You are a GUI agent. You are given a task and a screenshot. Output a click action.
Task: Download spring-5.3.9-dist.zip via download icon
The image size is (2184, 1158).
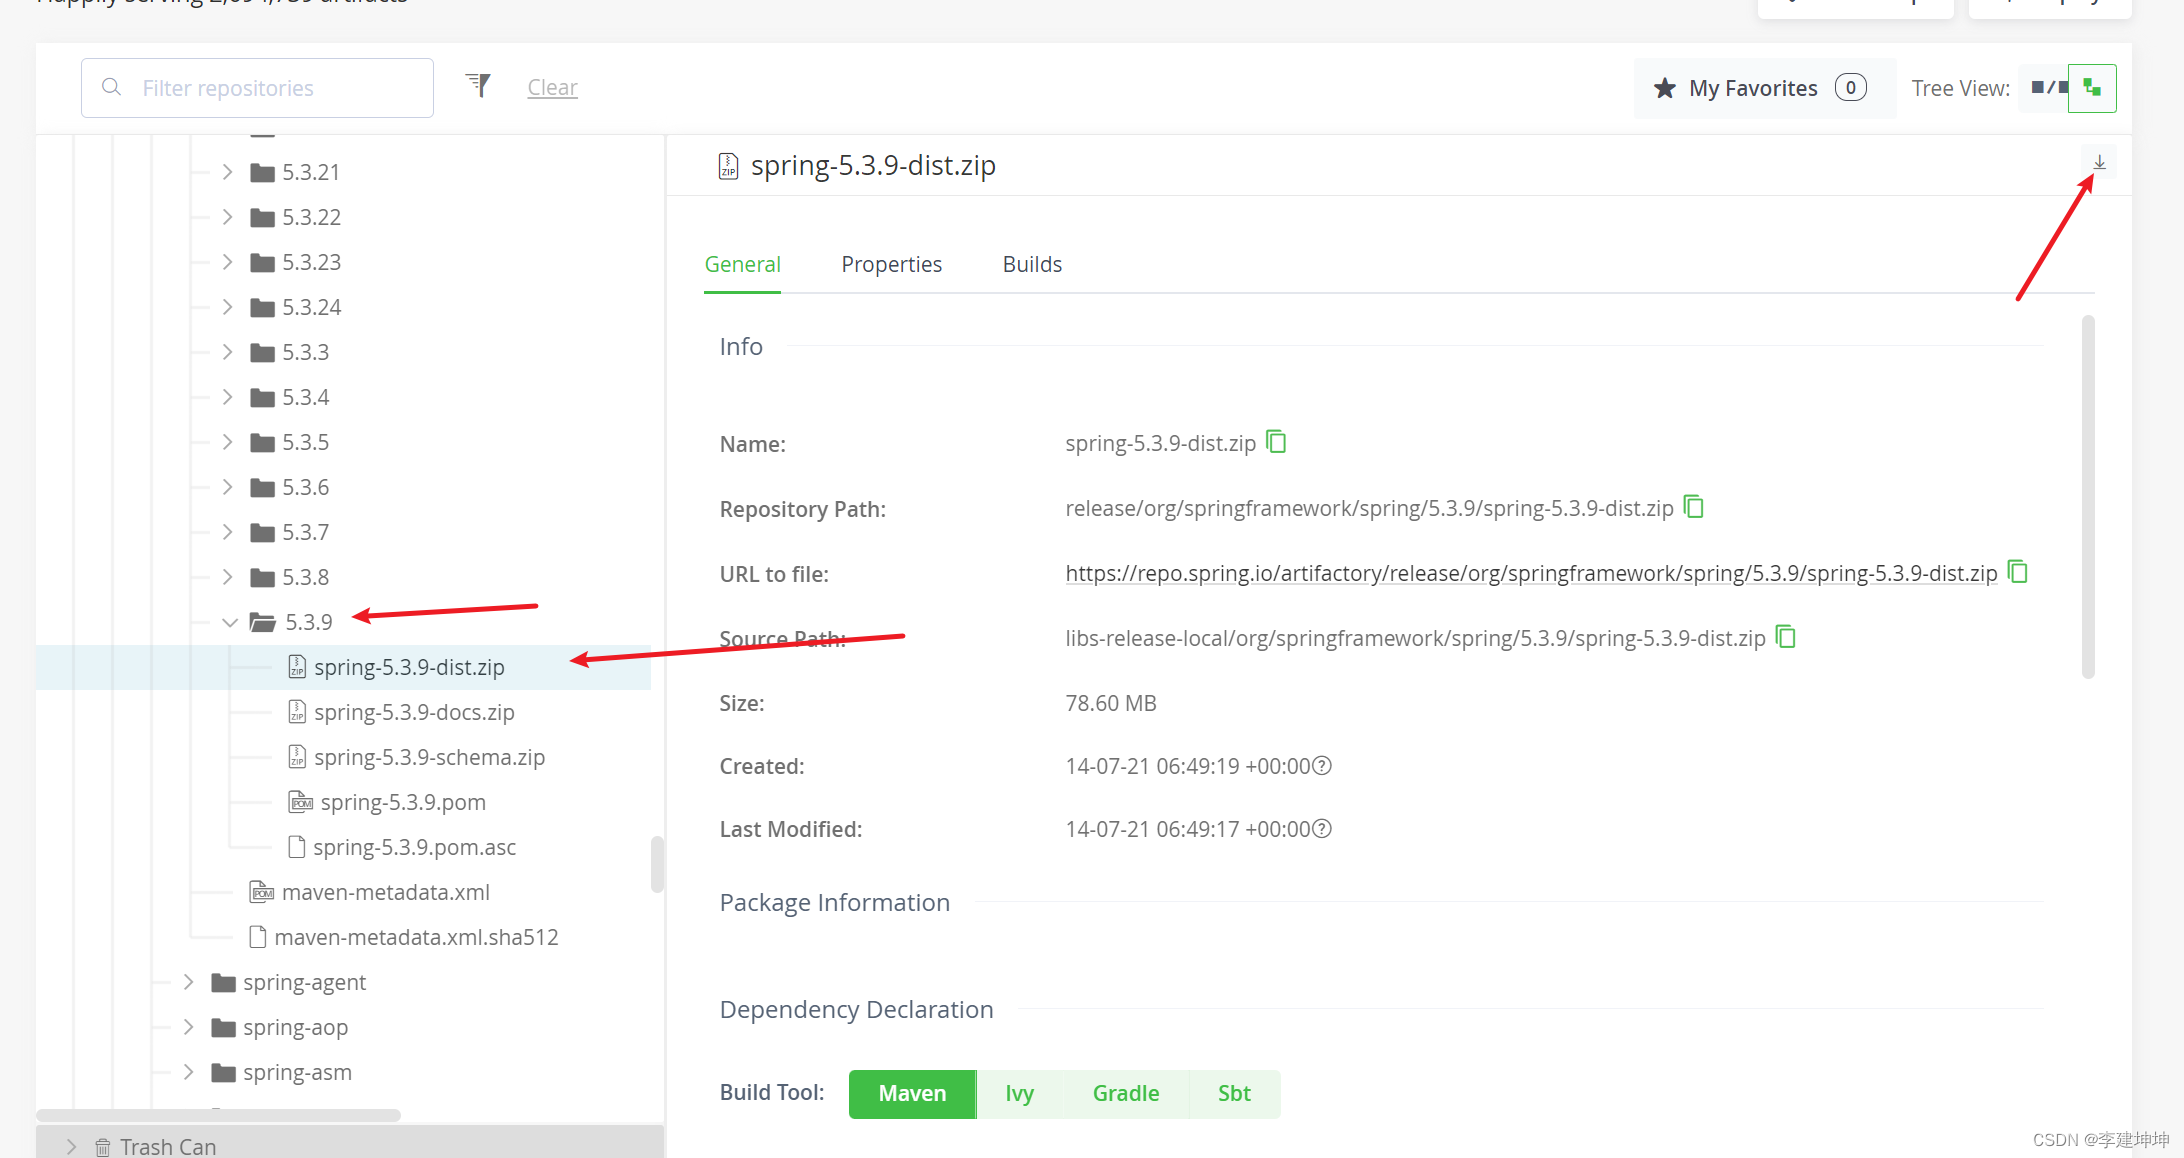pos(2099,162)
